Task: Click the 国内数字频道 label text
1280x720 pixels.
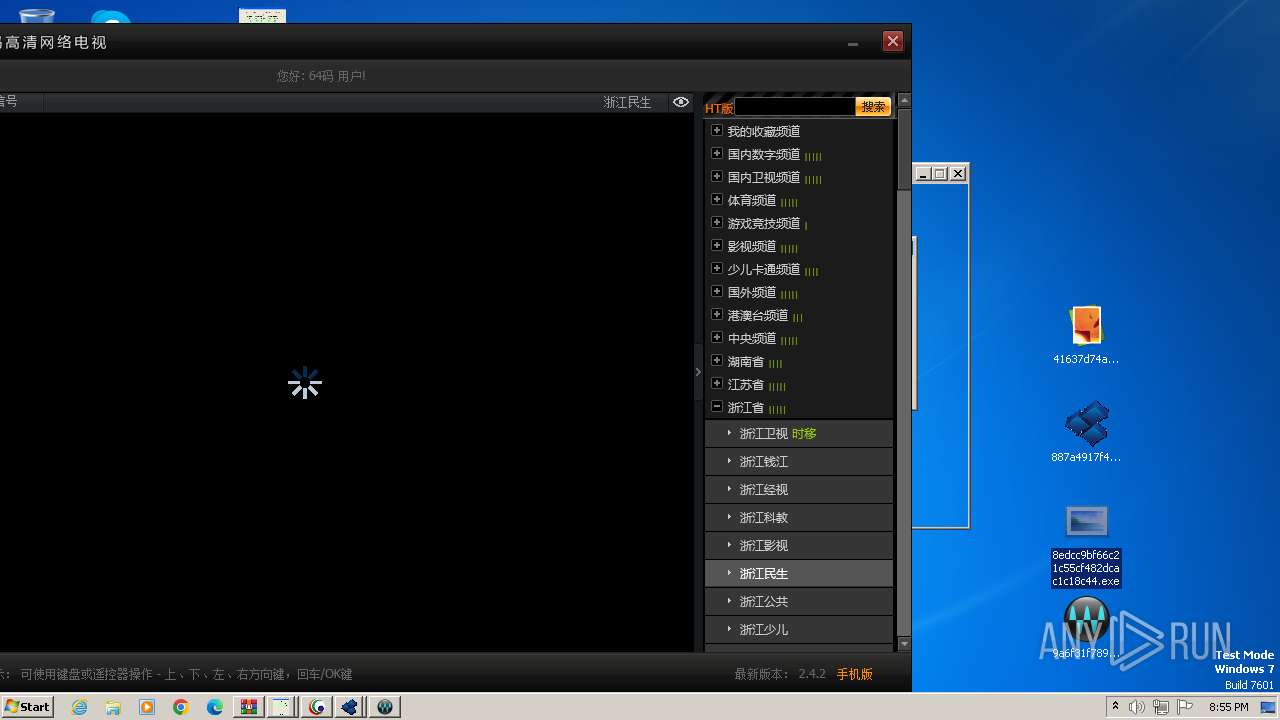Action: [x=764, y=155]
